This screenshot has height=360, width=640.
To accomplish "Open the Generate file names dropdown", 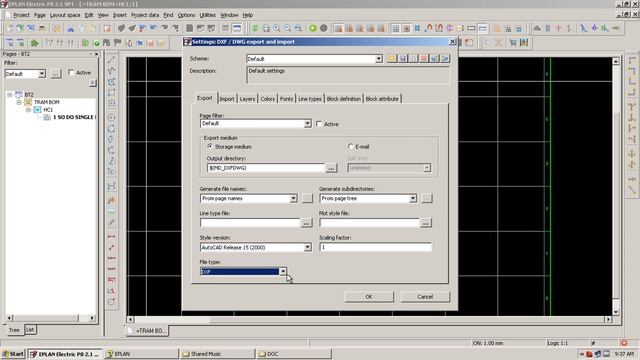I will [x=293, y=198].
